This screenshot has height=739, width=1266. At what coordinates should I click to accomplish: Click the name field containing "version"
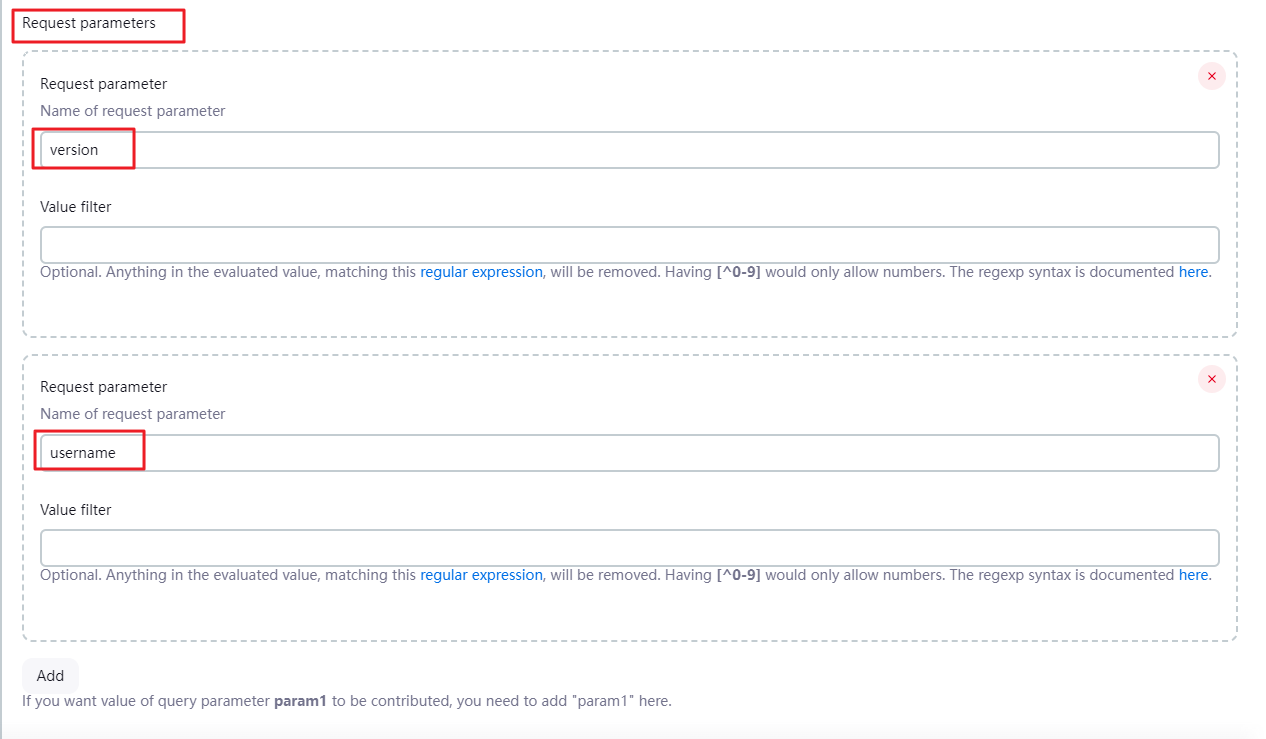[629, 150]
